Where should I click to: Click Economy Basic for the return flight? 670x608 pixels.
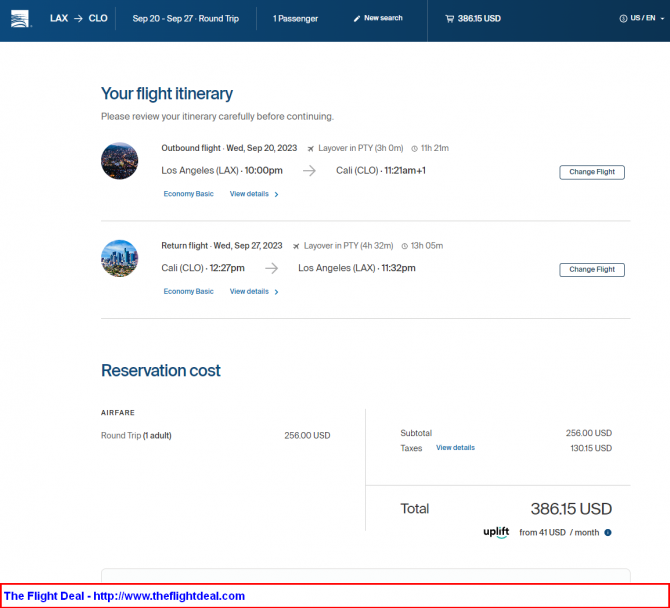(188, 291)
